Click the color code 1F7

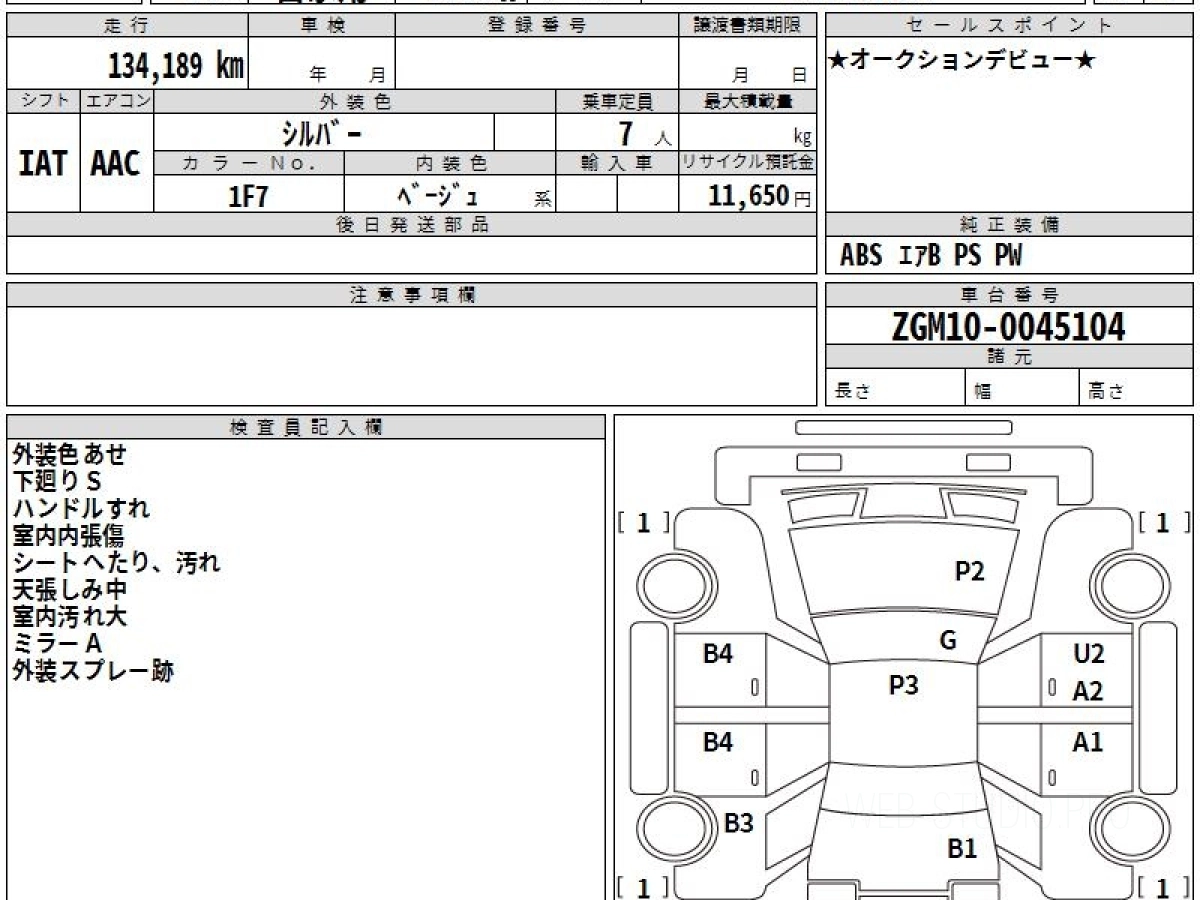[249, 196]
